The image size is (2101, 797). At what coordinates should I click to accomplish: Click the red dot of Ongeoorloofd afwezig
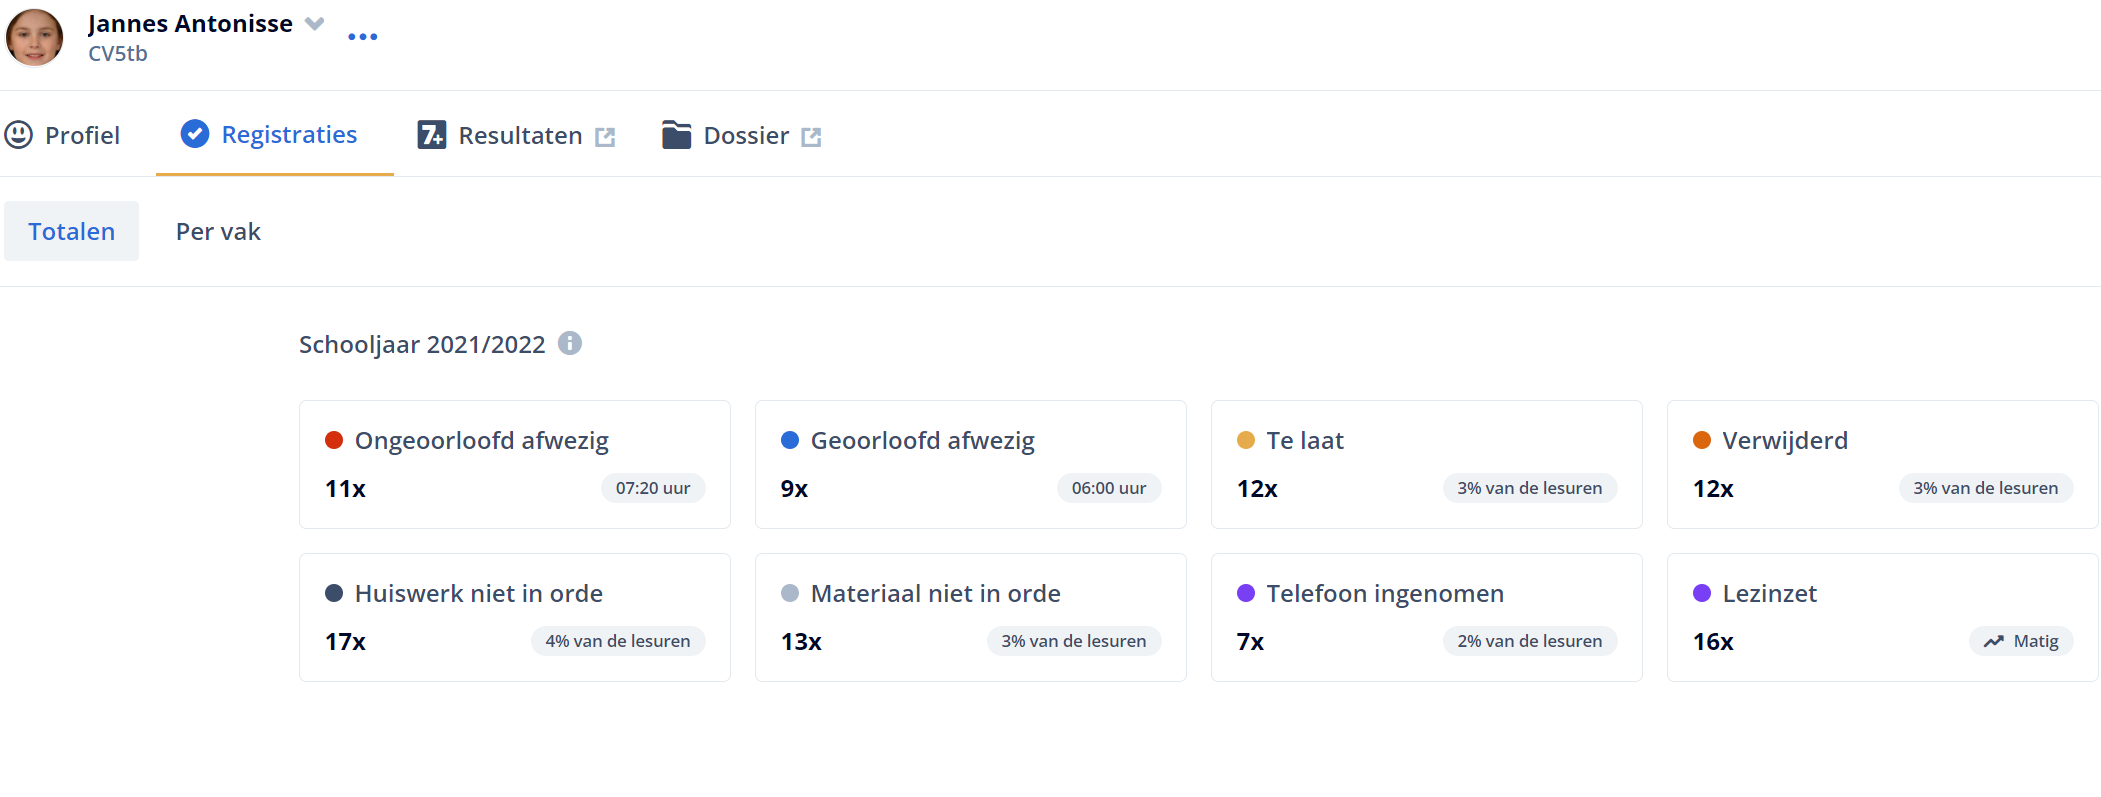[334, 440]
